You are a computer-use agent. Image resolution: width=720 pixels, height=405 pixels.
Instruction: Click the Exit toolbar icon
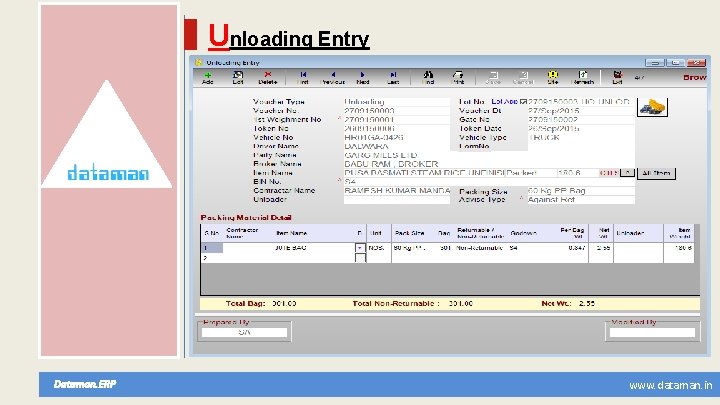pos(618,78)
